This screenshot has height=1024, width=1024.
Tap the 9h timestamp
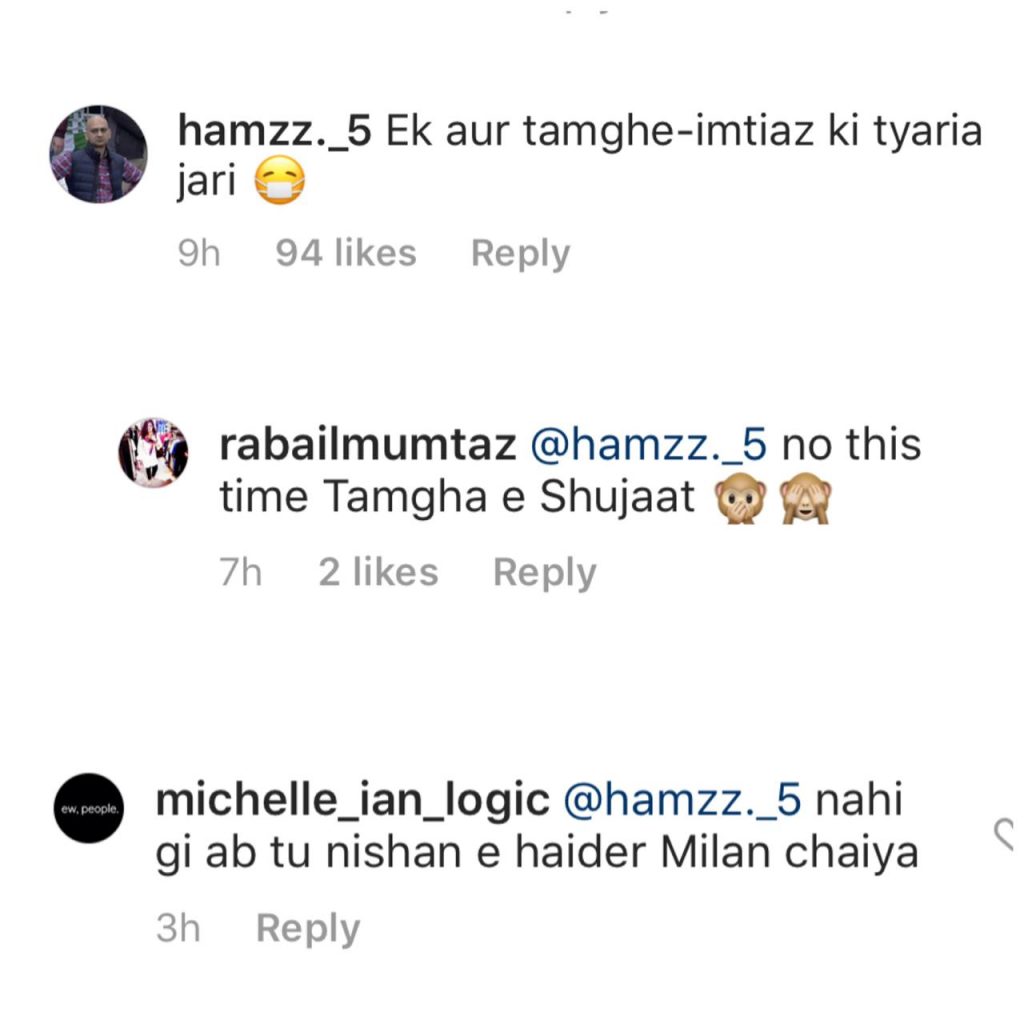pyautogui.click(x=199, y=253)
